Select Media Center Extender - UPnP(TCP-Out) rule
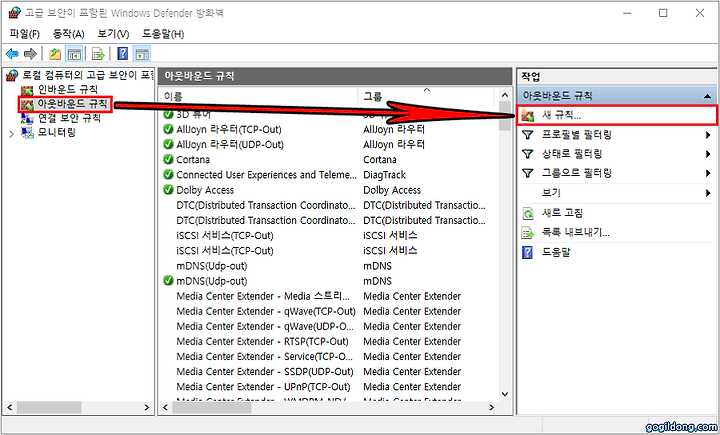 [263, 387]
